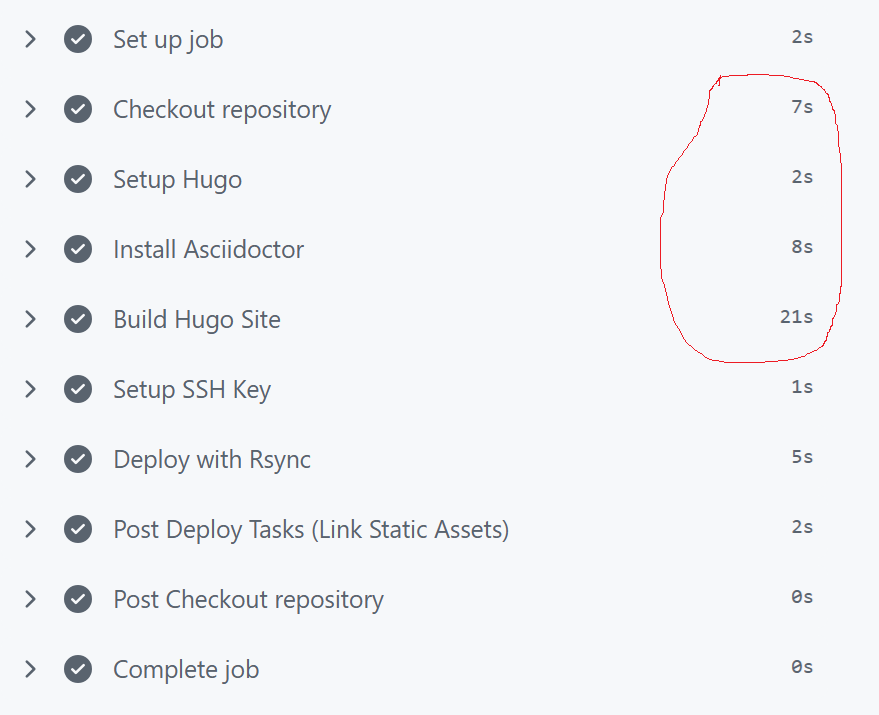Select the Setup SSH Key step label
This screenshot has height=715, width=879.
192,390
